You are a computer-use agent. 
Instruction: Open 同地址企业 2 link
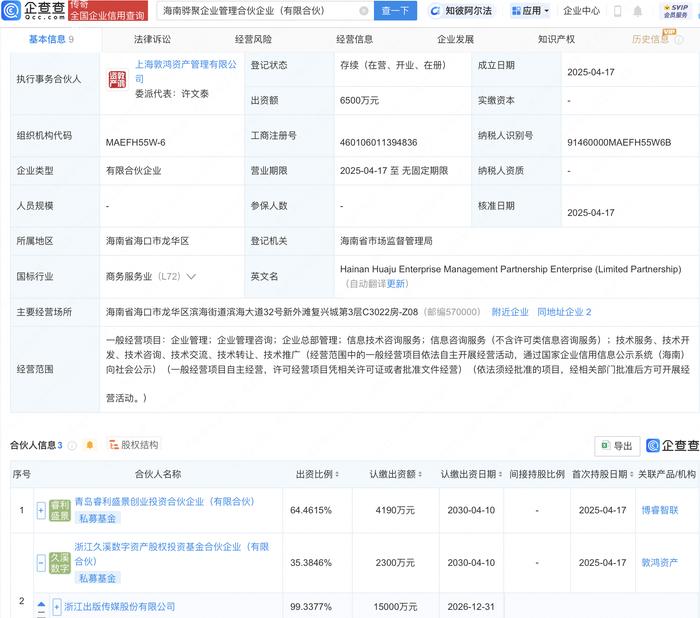tap(564, 312)
